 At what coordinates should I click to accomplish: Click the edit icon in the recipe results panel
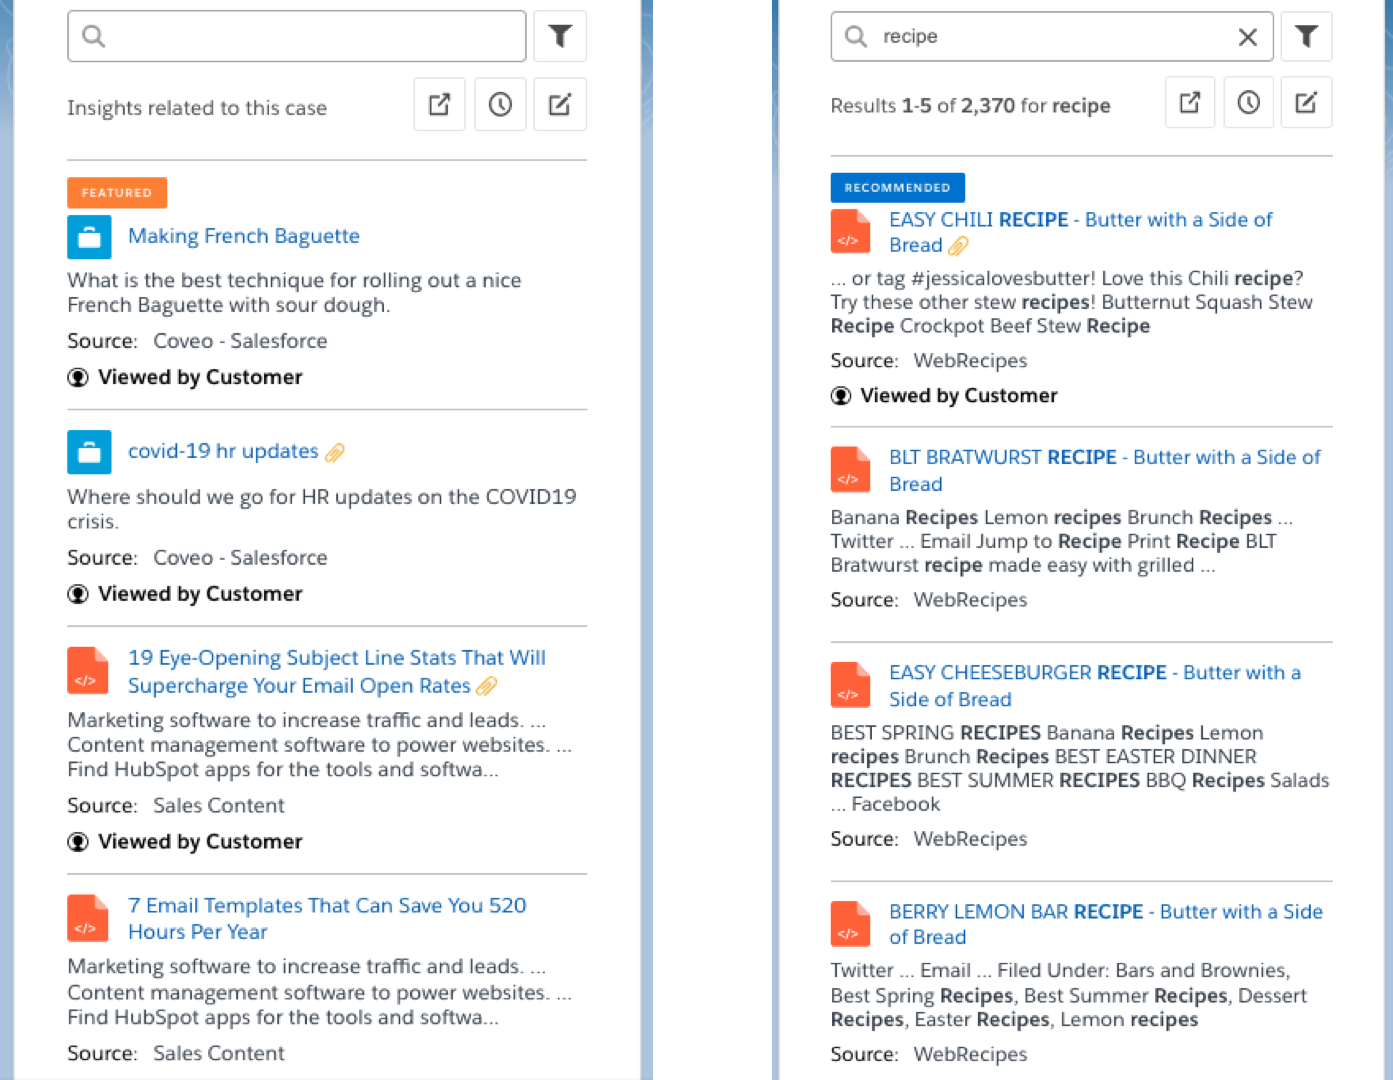tap(1306, 101)
